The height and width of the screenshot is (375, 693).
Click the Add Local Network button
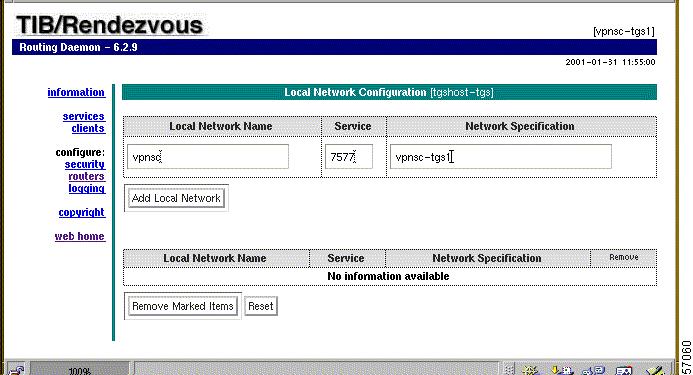(176, 198)
